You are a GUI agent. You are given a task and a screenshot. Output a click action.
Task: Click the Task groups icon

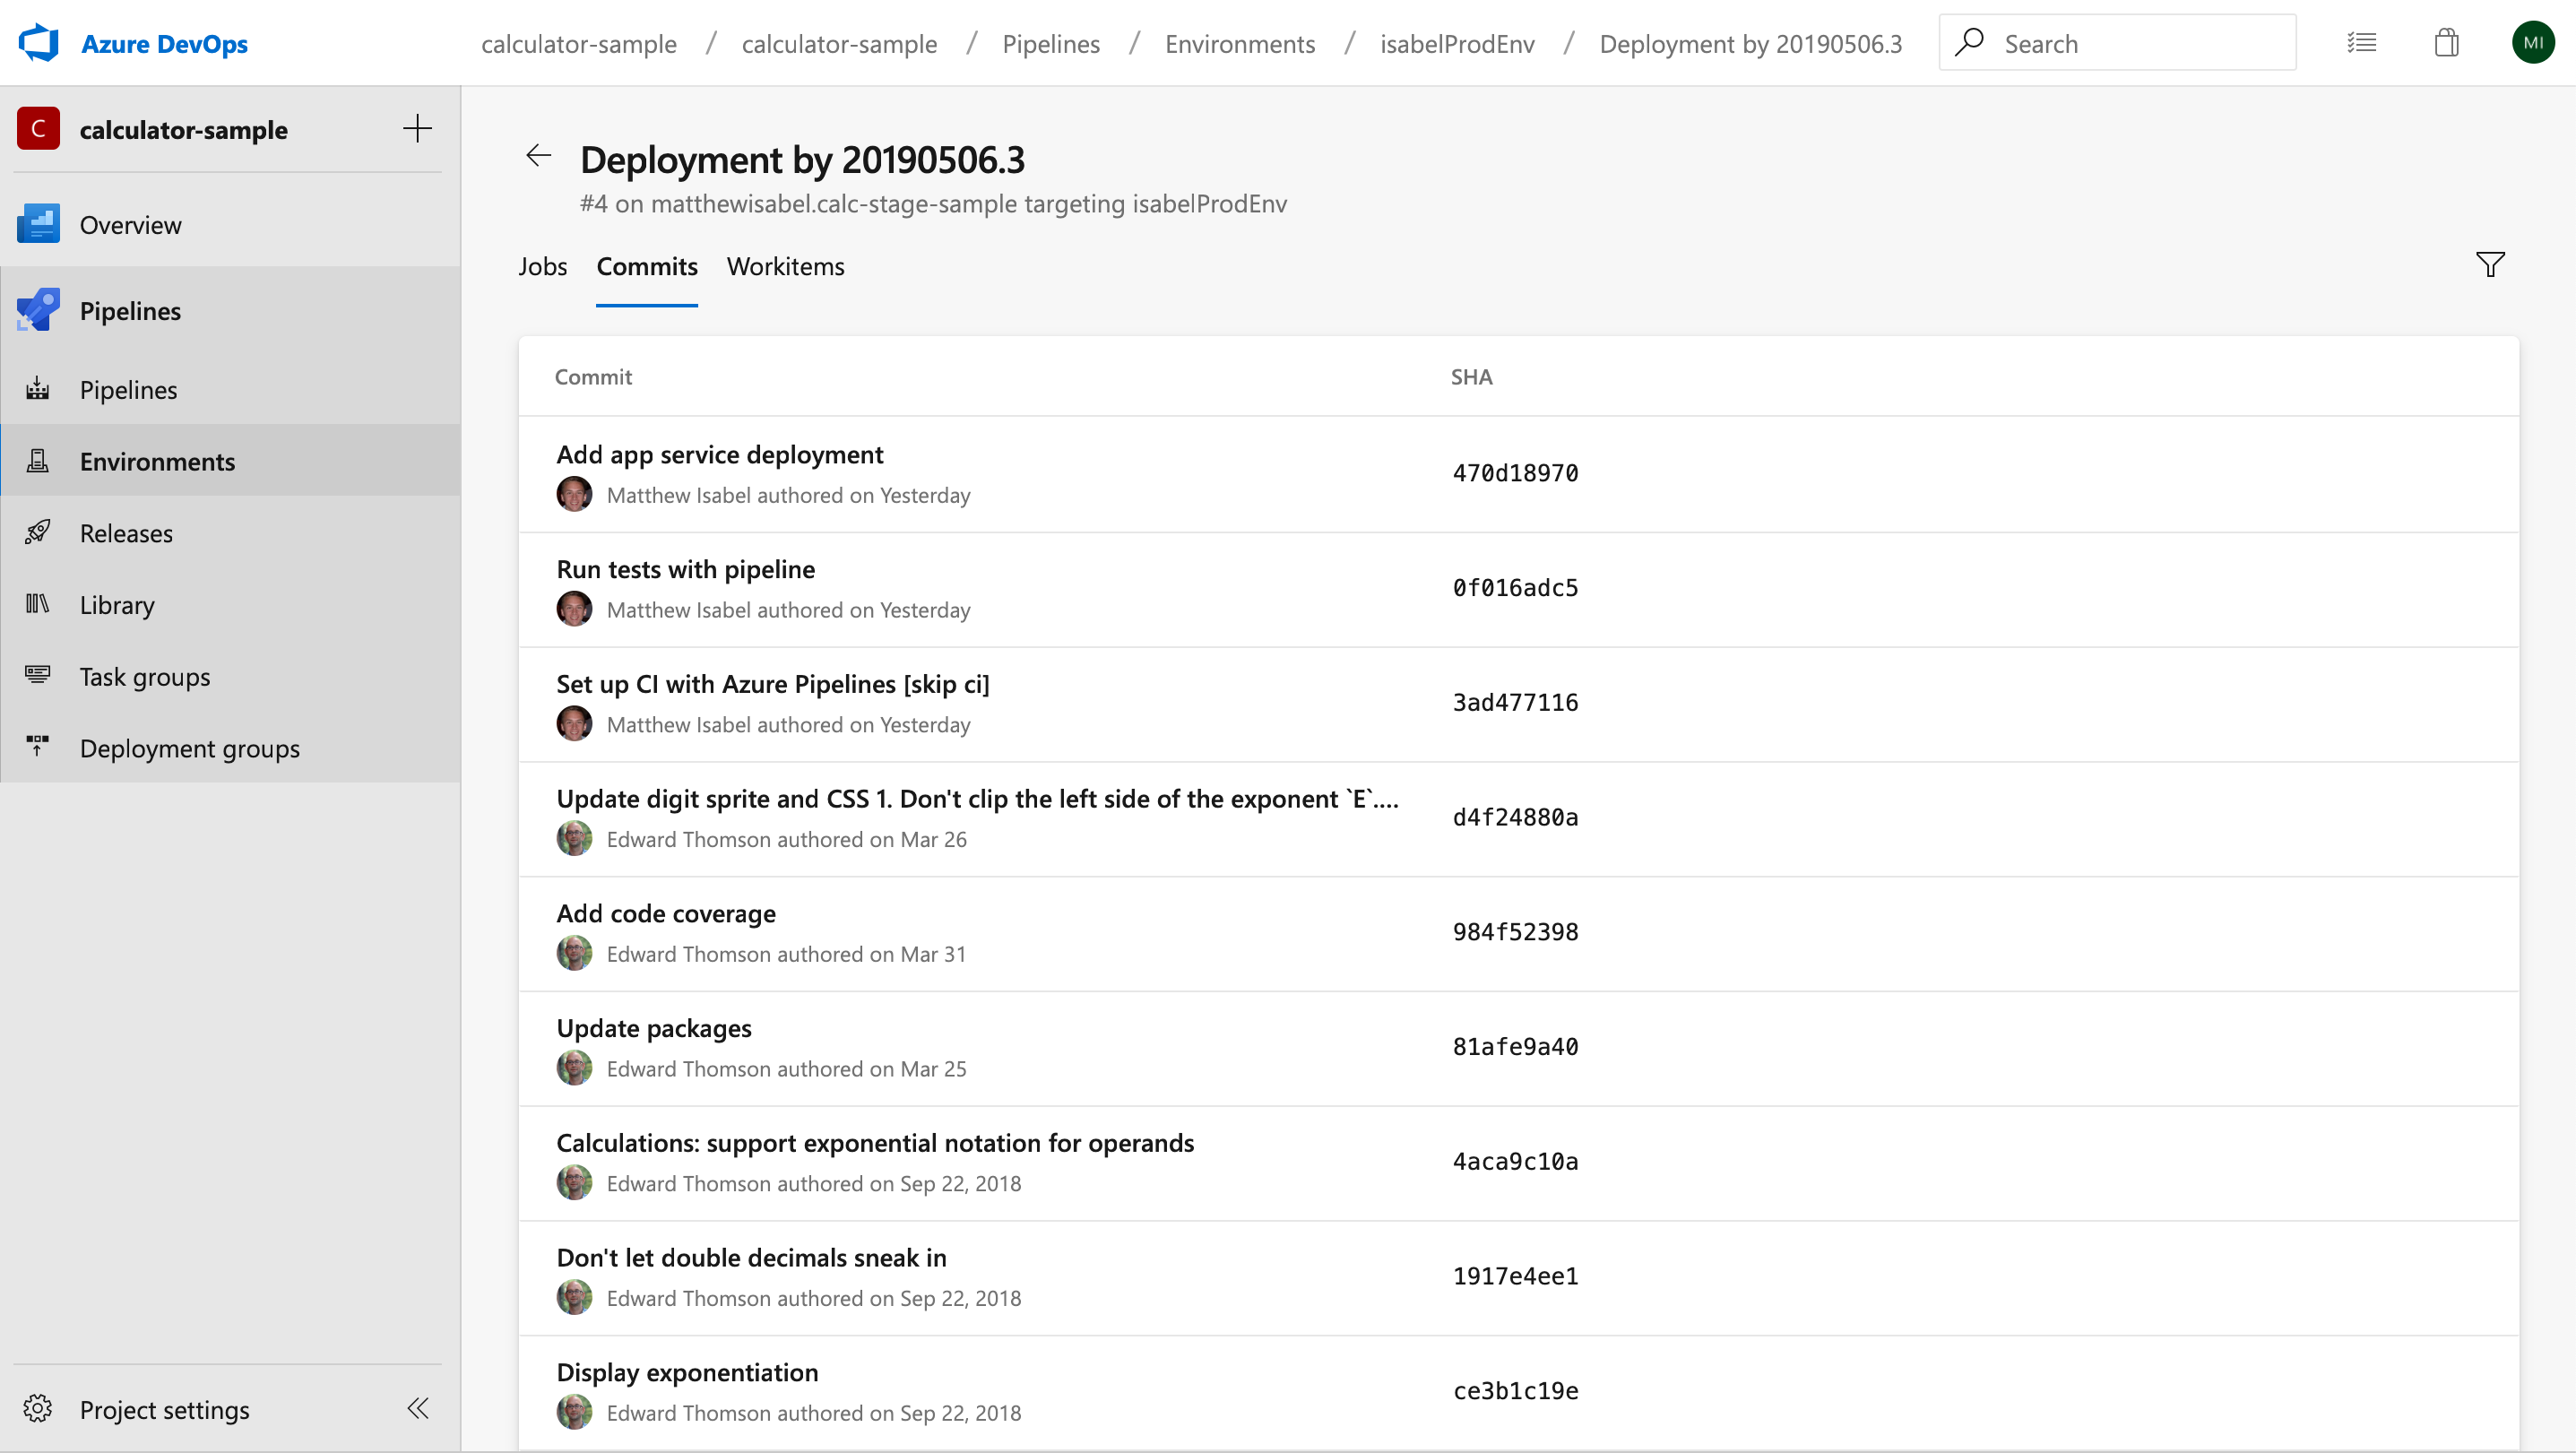point(38,676)
